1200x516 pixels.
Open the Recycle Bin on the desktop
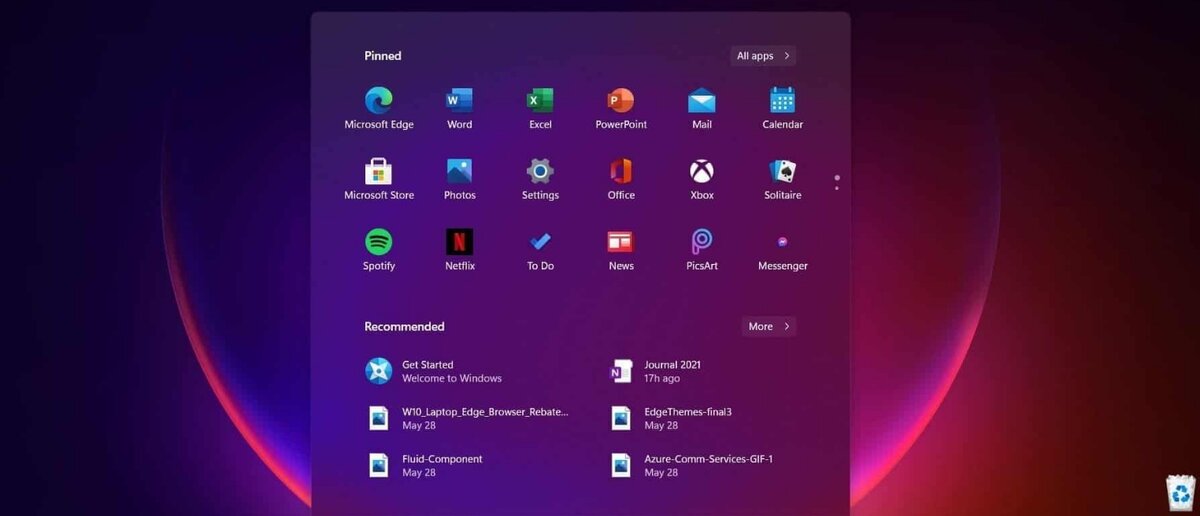[1180, 492]
